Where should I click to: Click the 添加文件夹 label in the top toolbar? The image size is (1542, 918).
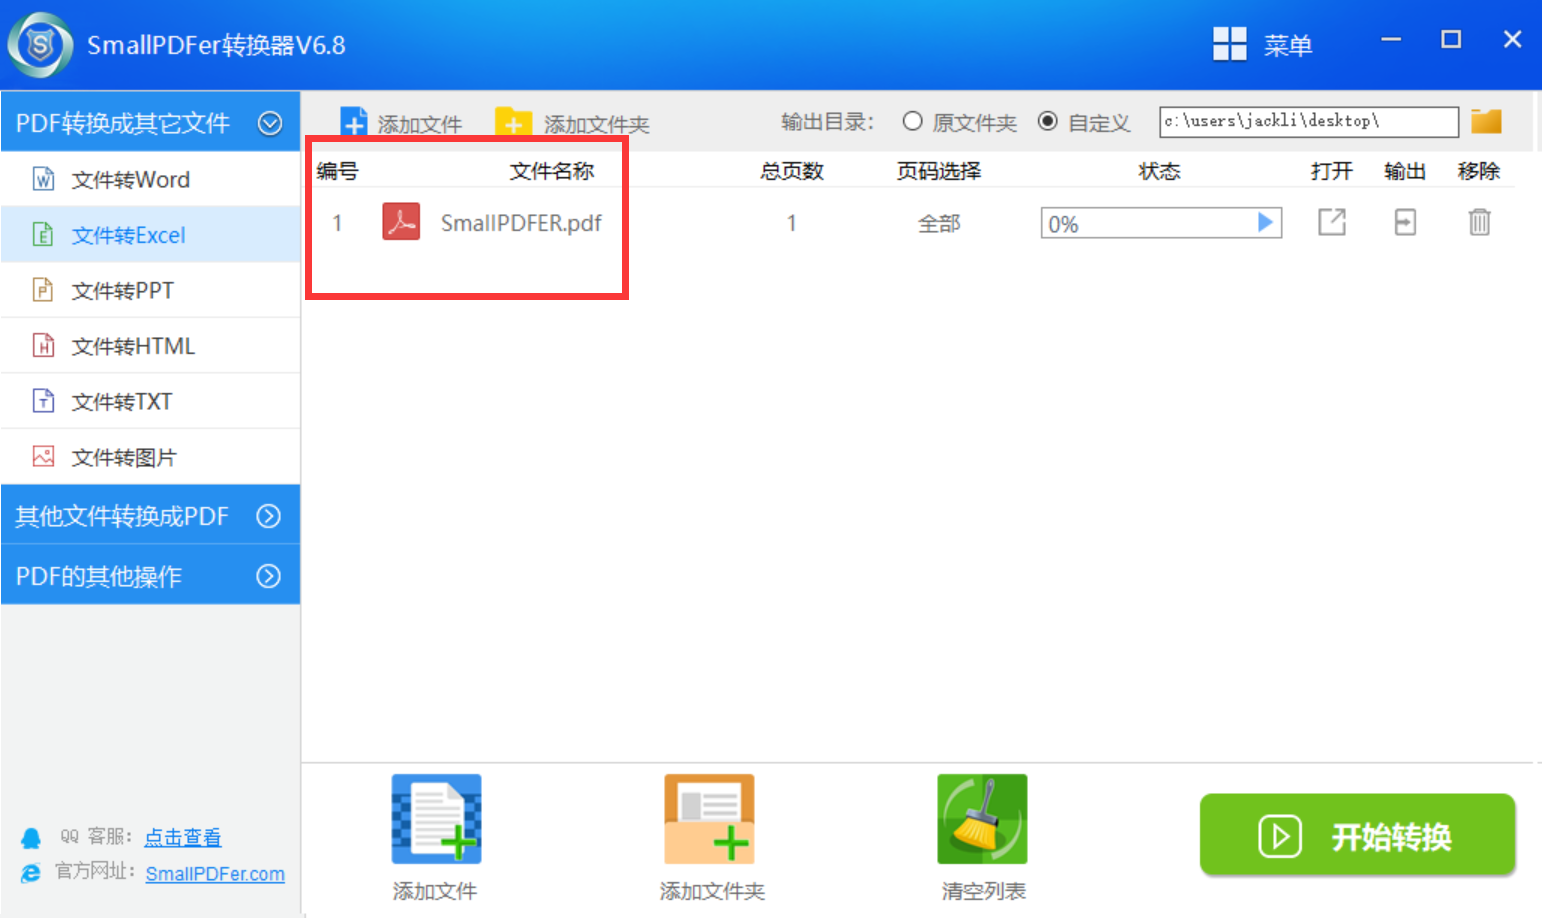[x=597, y=124]
